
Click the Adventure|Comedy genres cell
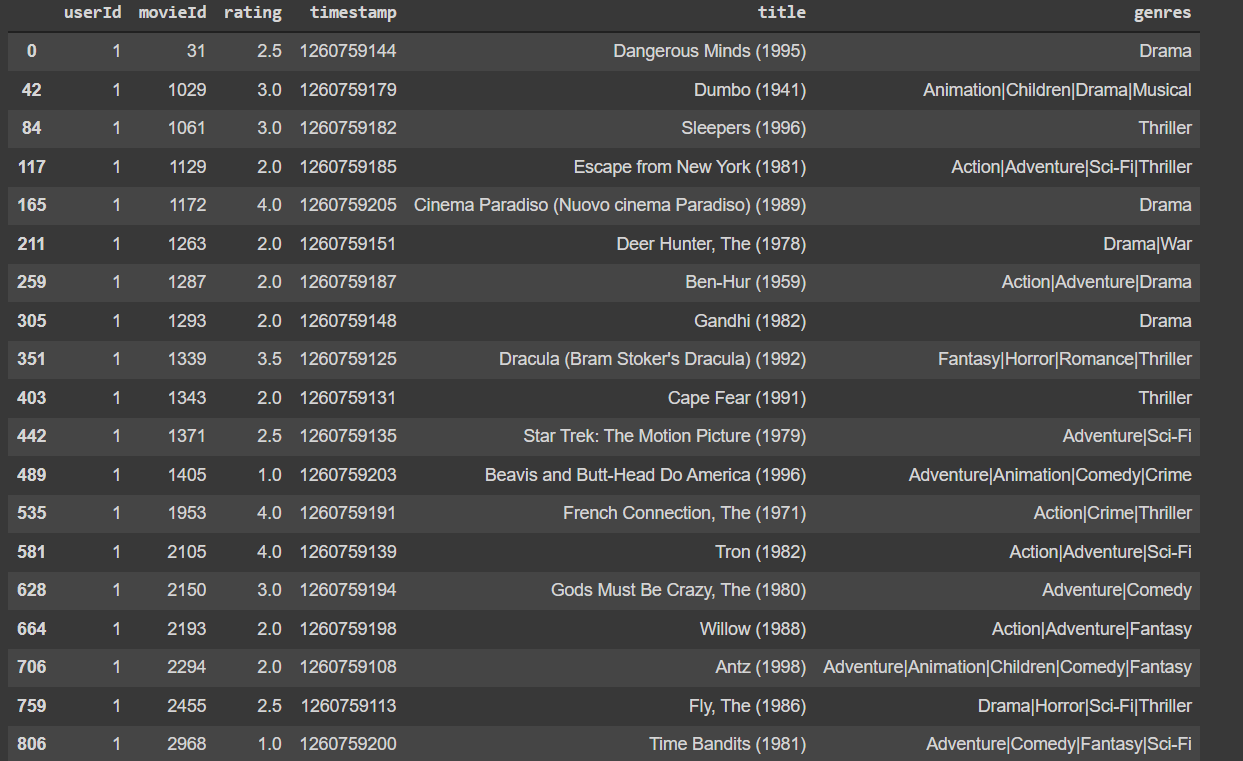pos(1117,590)
